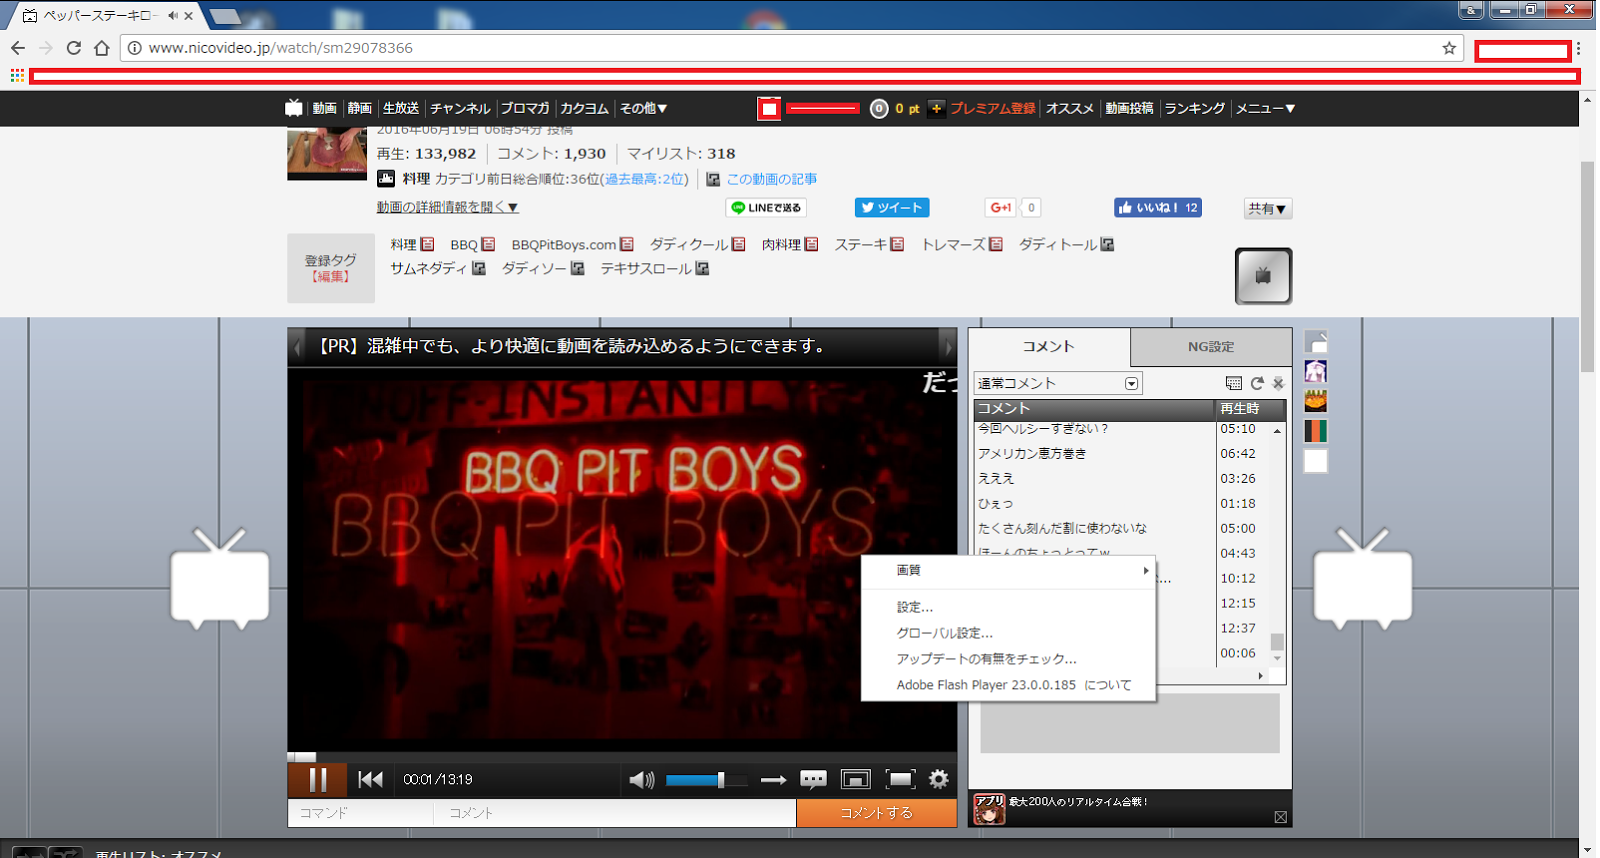Click the niconico TV logo in navbar

(x=294, y=108)
